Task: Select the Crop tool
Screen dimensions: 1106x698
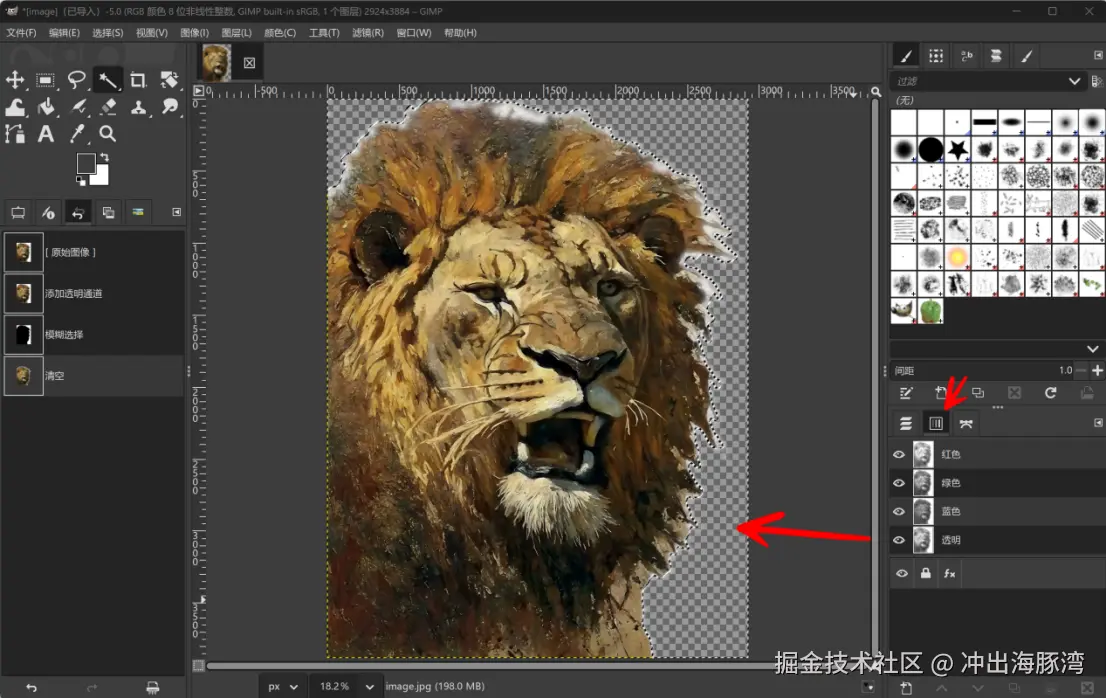Action: click(x=138, y=80)
